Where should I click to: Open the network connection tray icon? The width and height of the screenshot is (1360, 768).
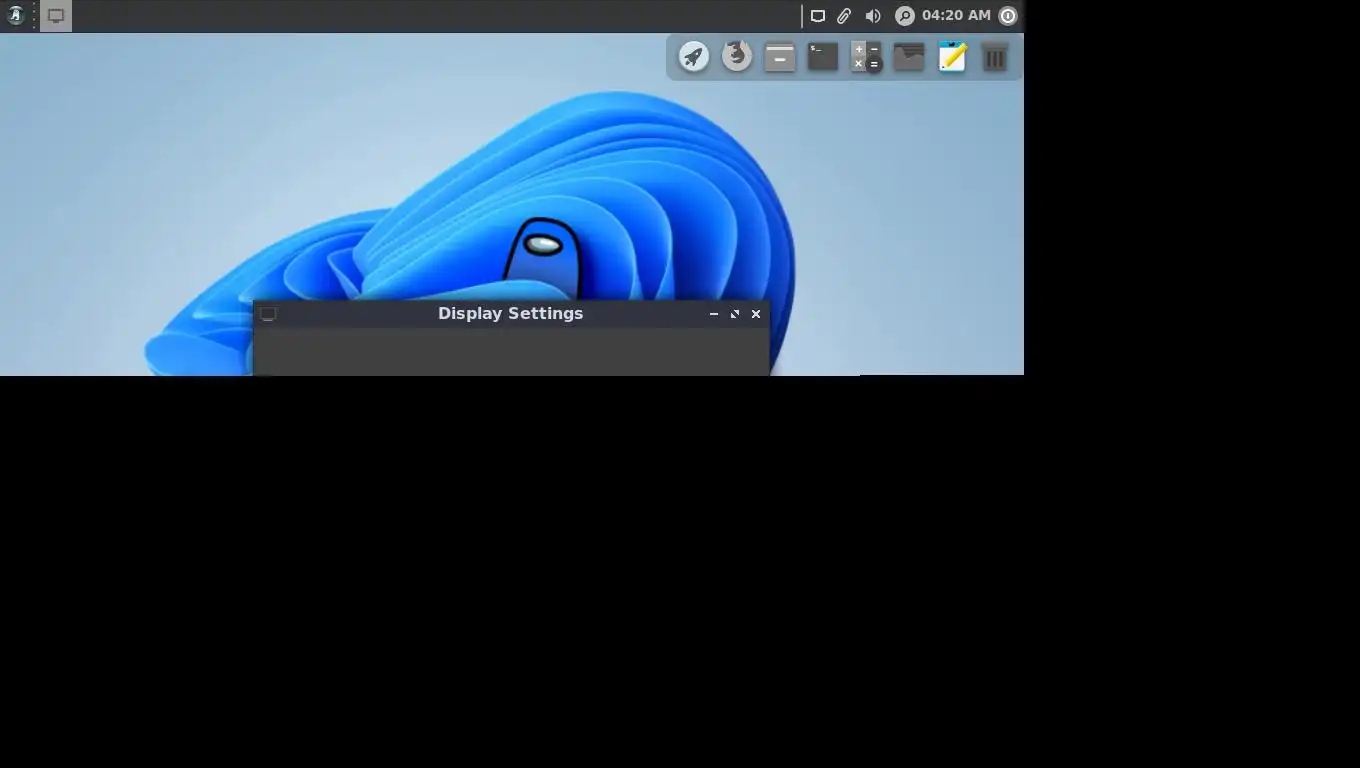(x=817, y=16)
